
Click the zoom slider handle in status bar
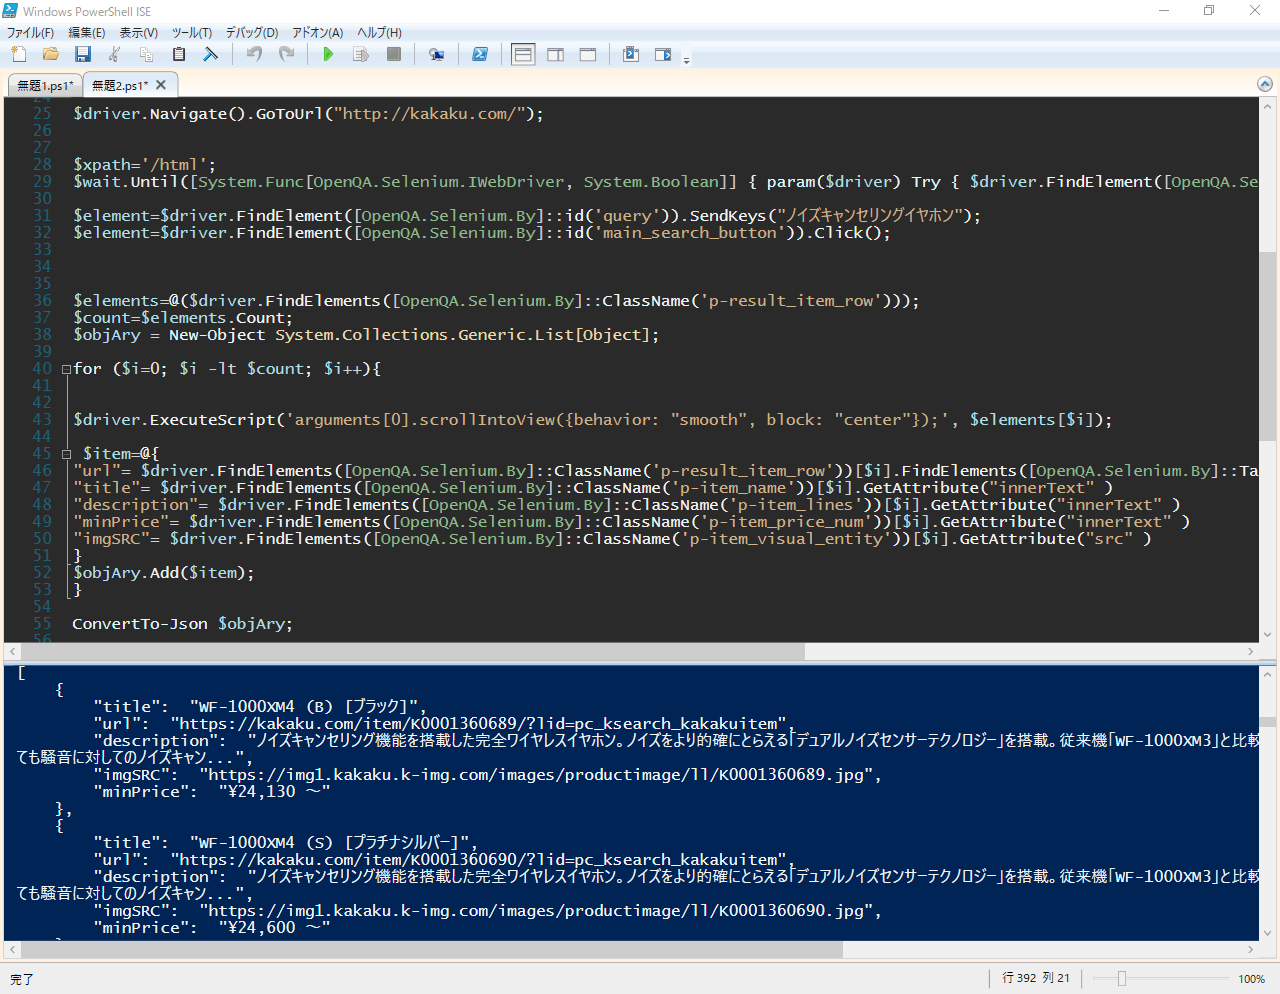tap(1122, 979)
